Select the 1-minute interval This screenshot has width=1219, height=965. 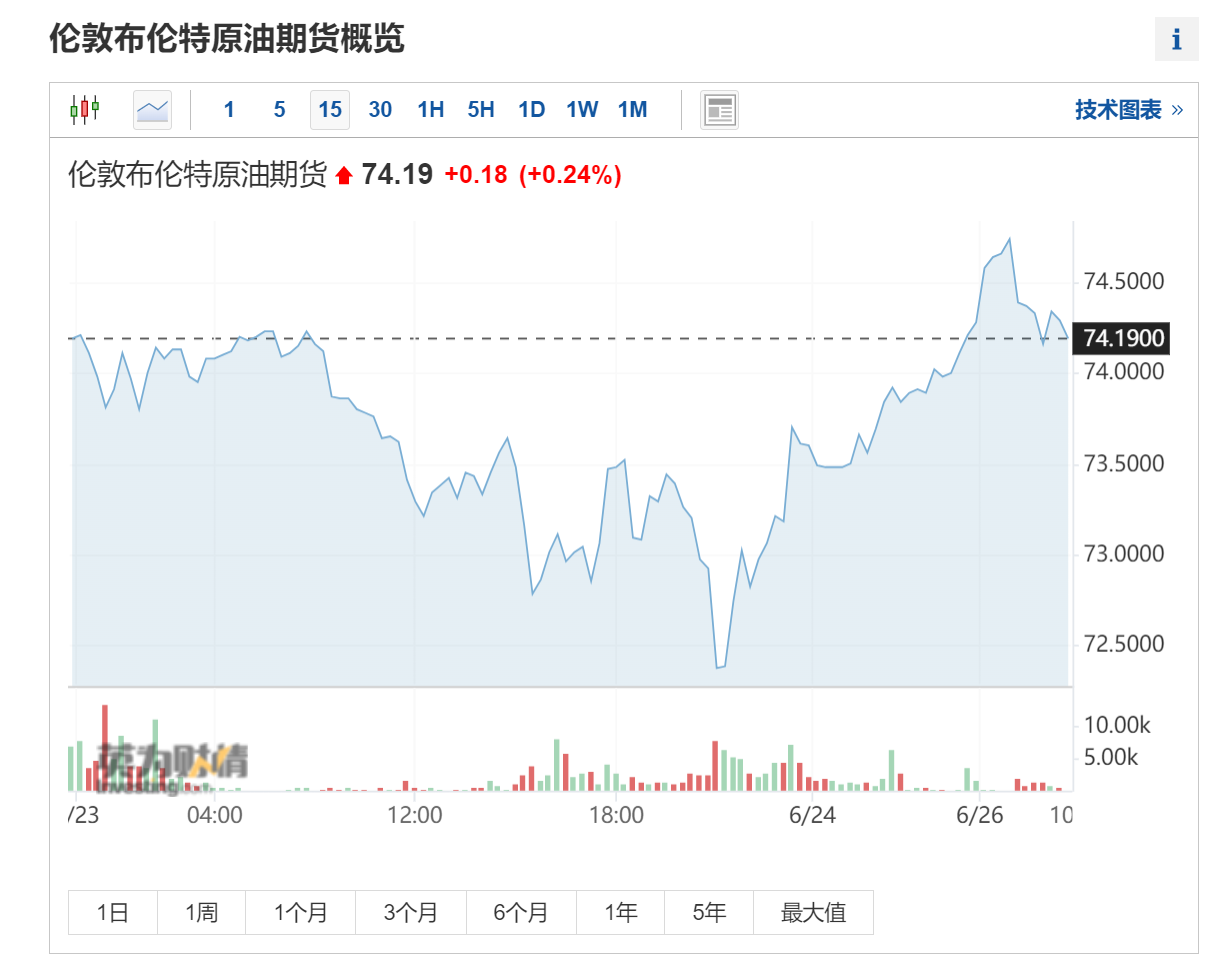click(x=229, y=109)
